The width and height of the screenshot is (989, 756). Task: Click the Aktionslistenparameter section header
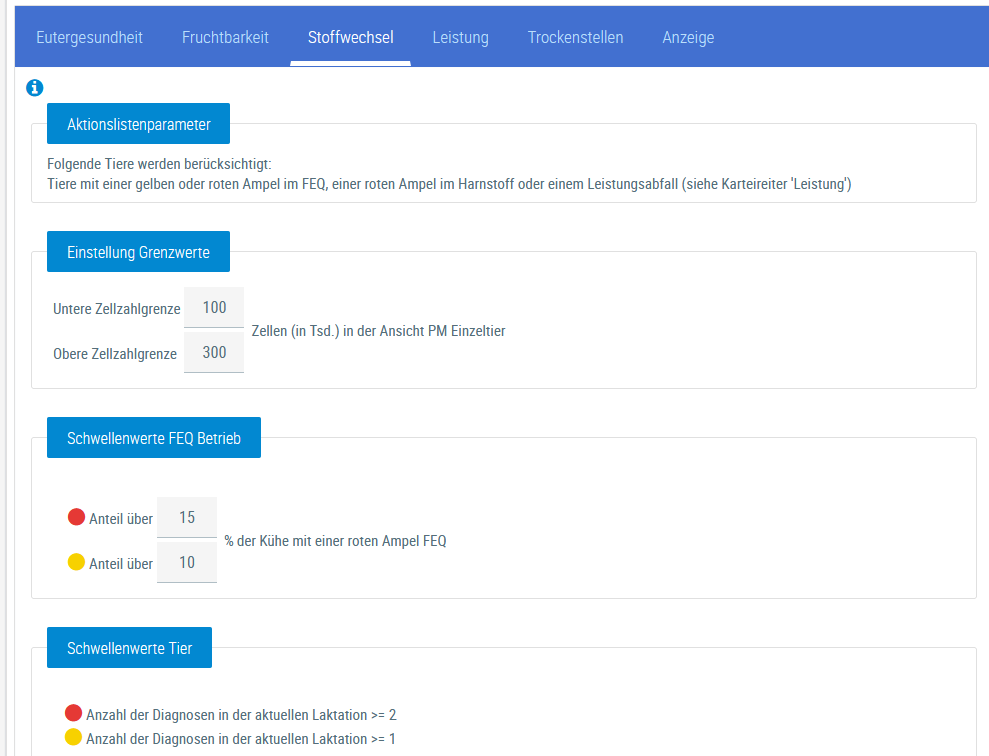coord(138,124)
